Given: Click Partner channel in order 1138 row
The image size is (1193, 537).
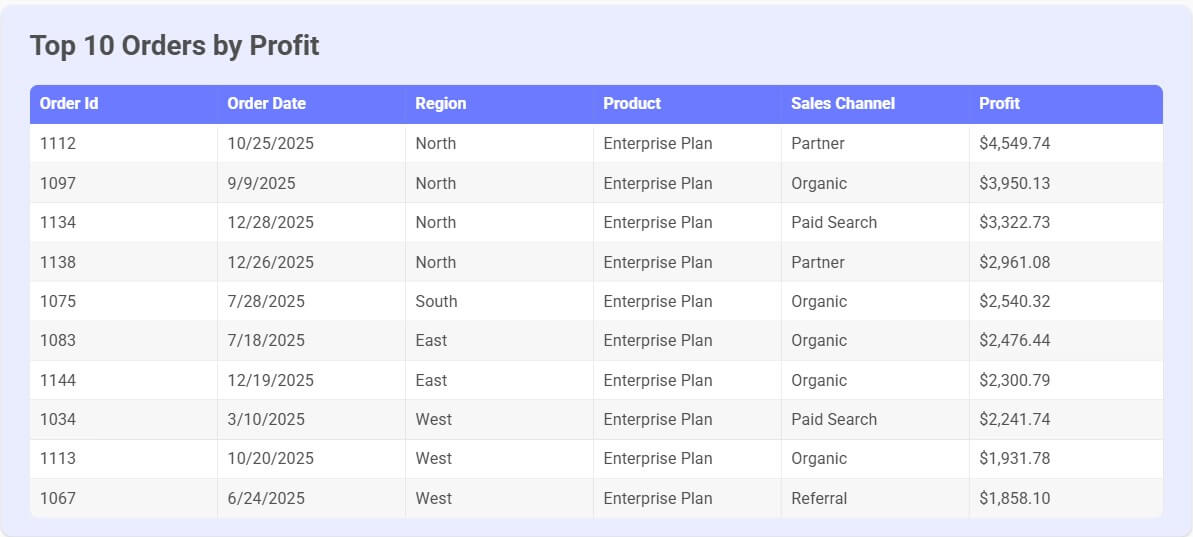Looking at the screenshot, I should (818, 262).
